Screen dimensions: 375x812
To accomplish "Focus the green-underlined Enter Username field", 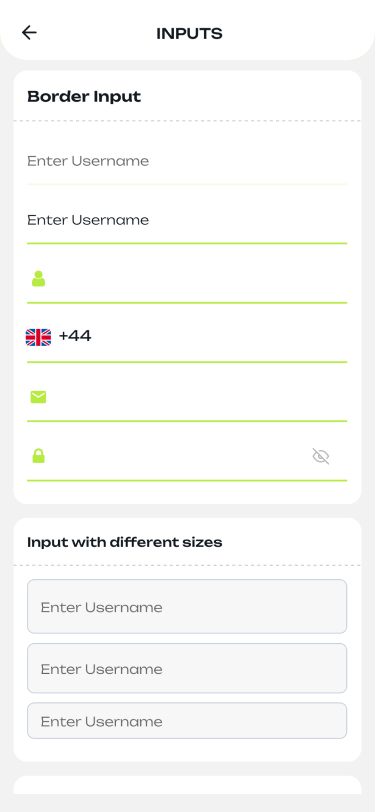I will click(187, 220).
